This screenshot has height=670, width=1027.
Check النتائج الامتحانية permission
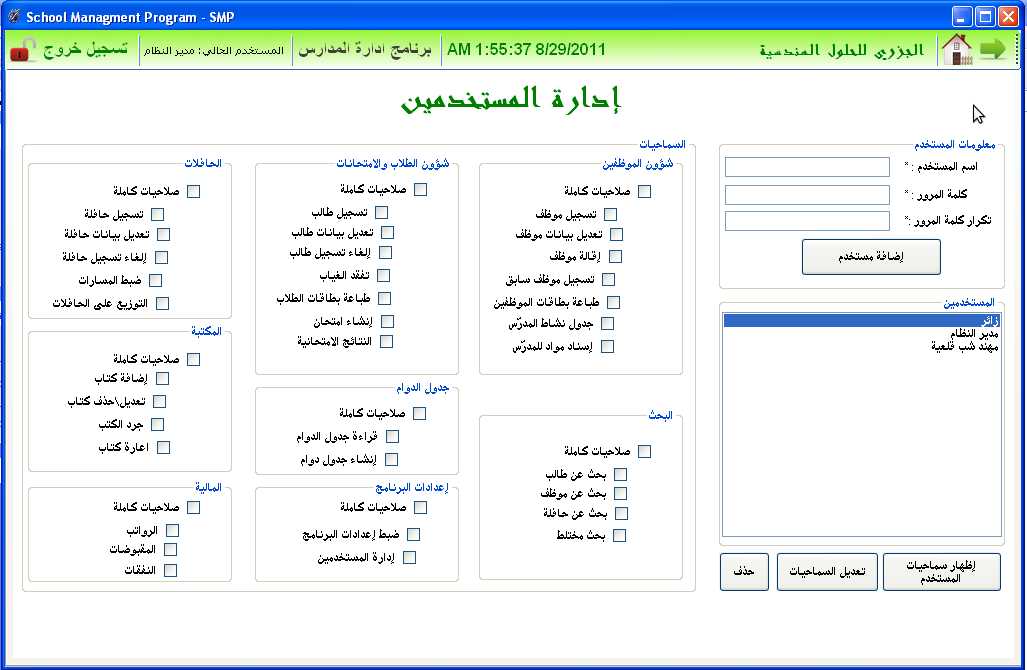pos(386,341)
